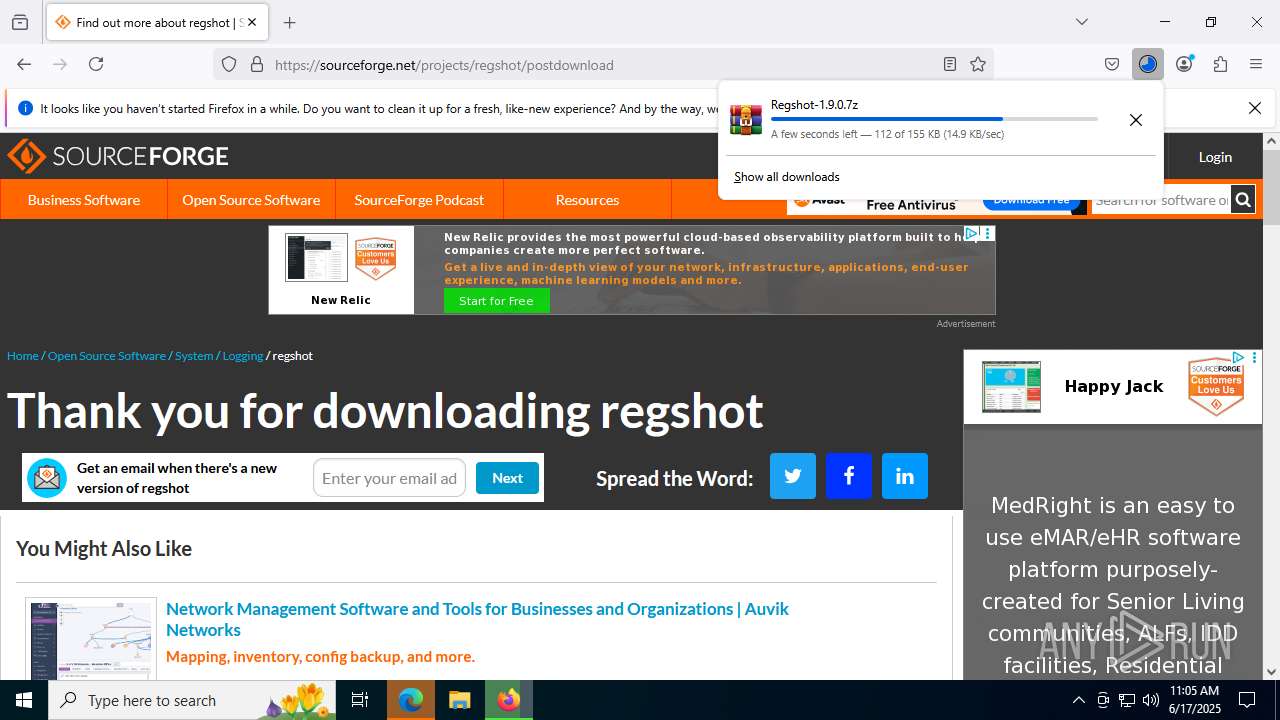
Task: Open the Firefox View icon in the tab bar
Action: click(x=20, y=22)
